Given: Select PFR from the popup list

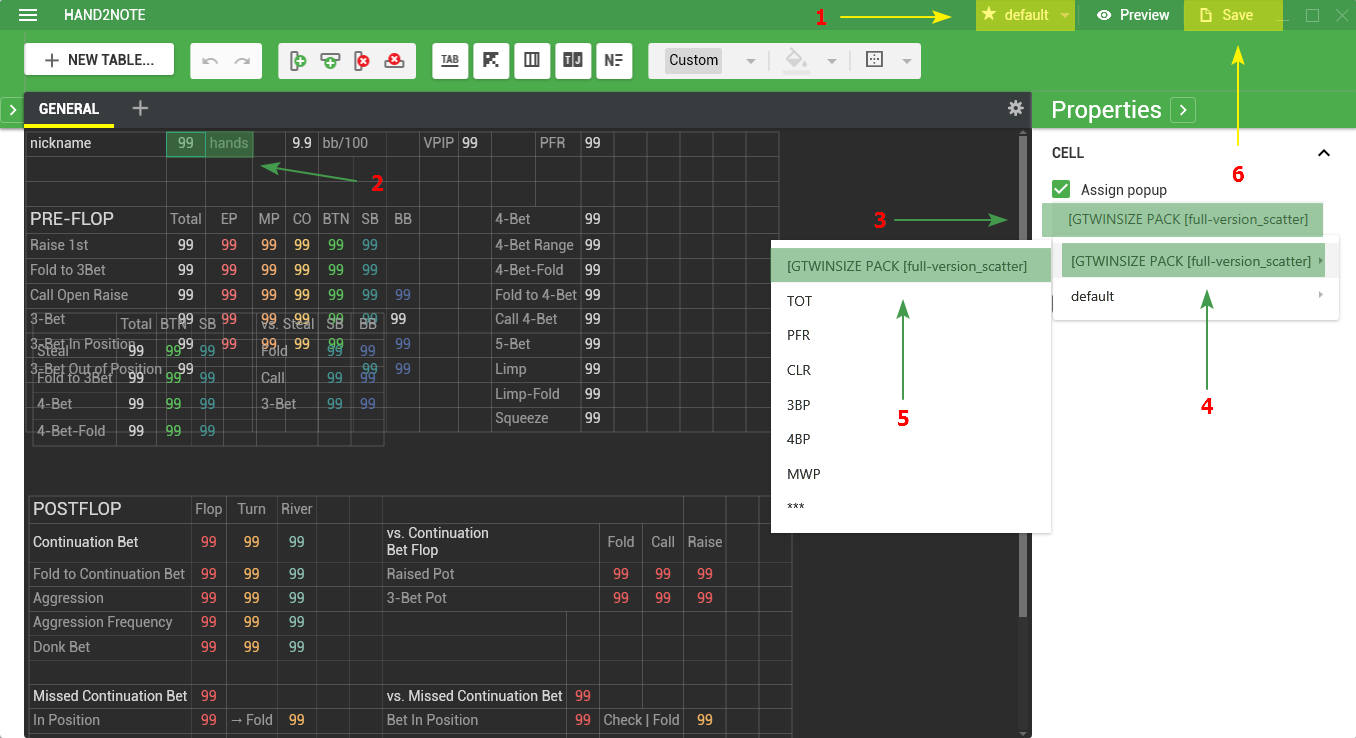Looking at the screenshot, I should 799,335.
